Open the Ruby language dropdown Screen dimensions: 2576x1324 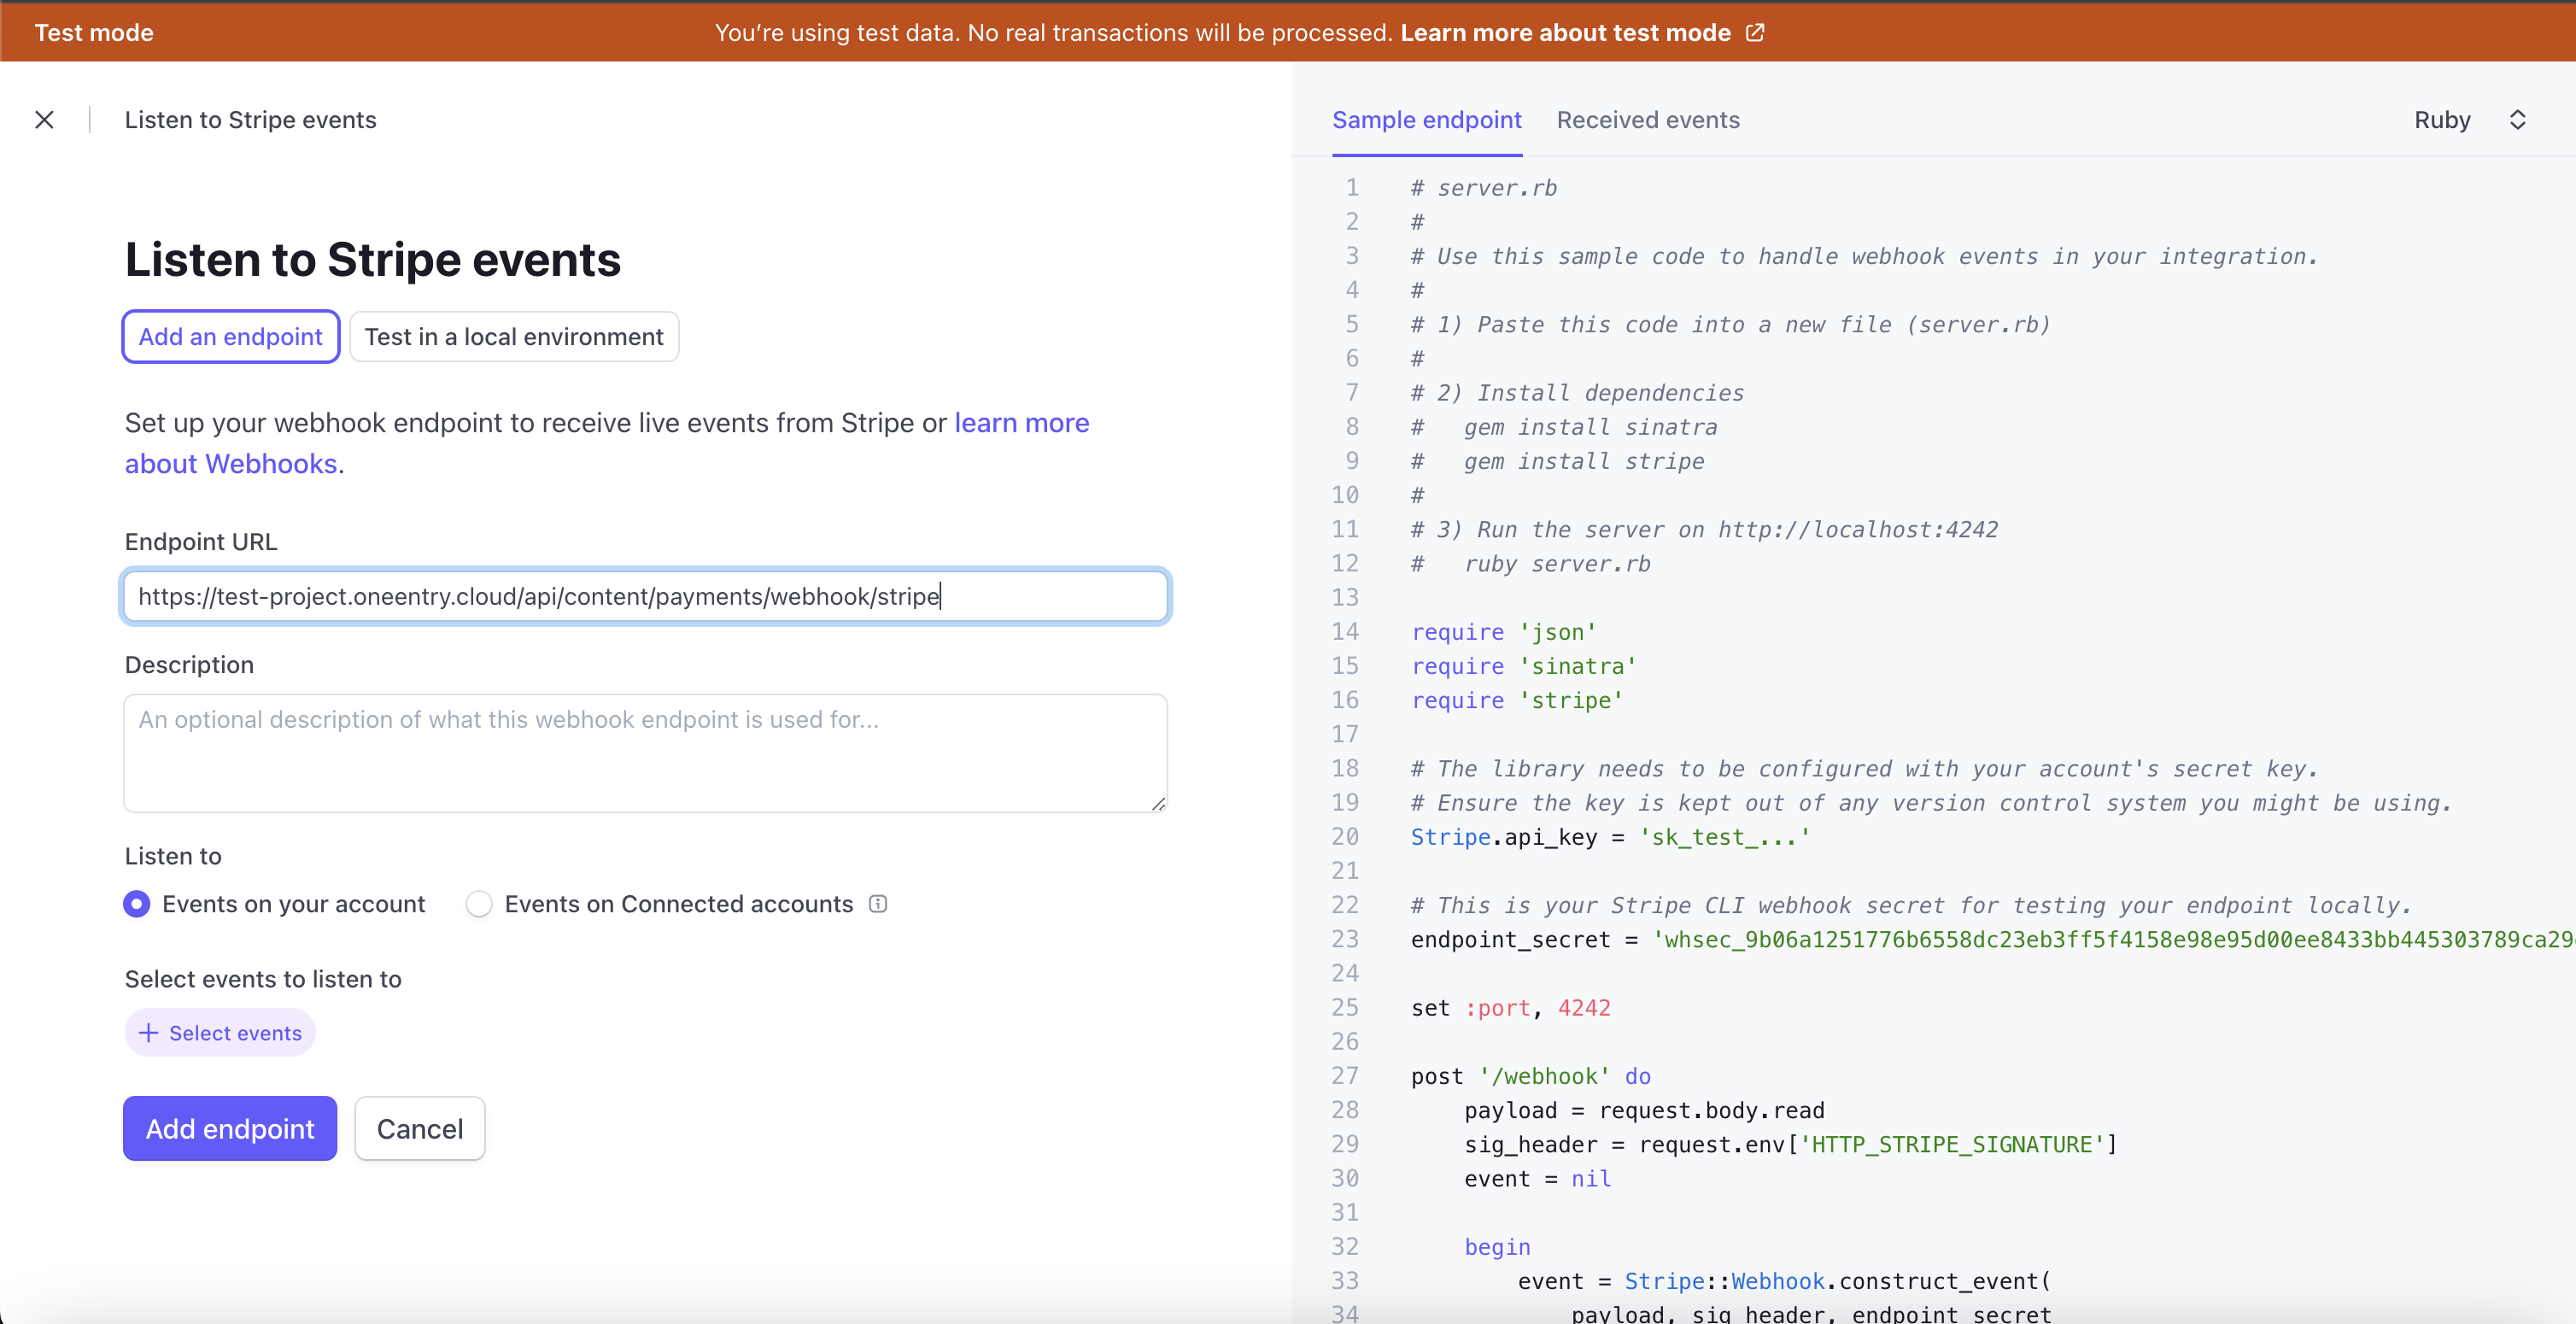pyautogui.click(x=2443, y=120)
